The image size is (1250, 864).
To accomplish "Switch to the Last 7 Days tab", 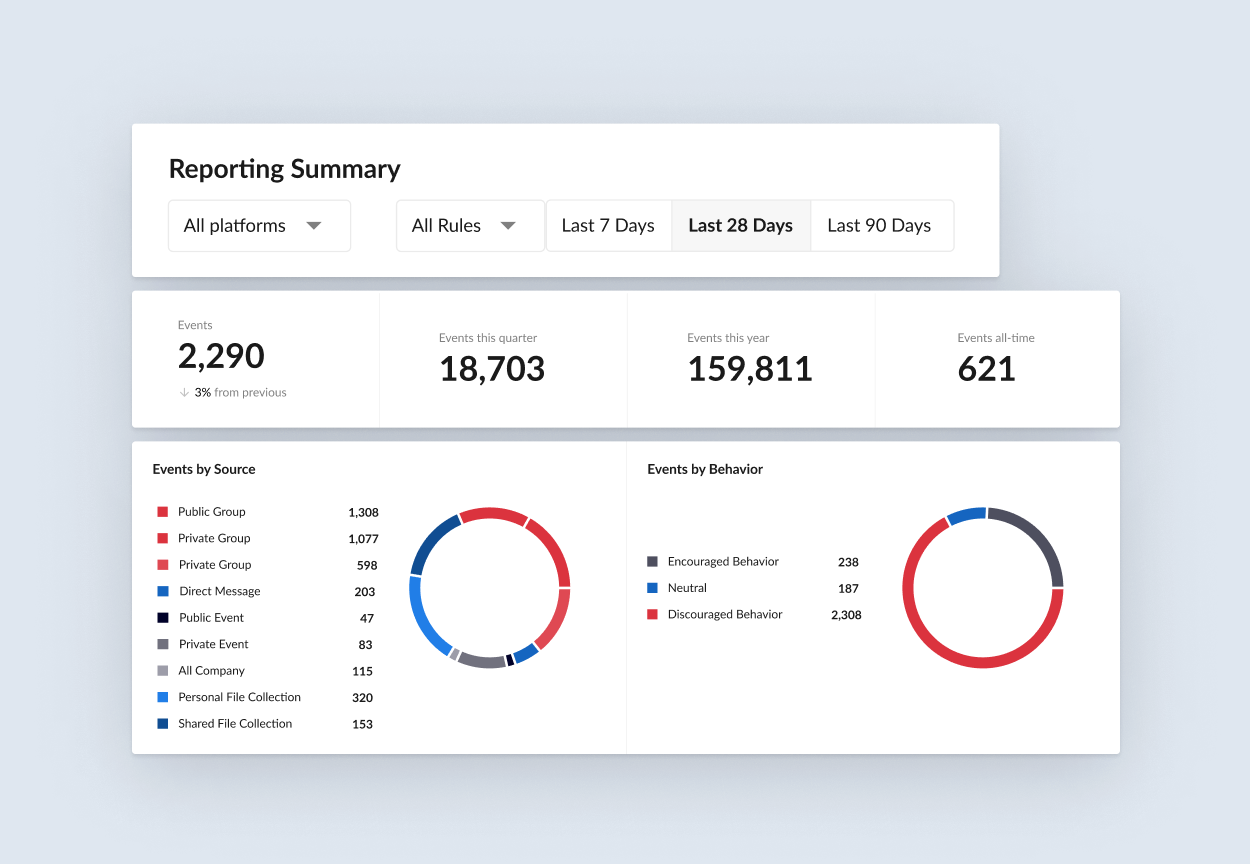I will click(x=608, y=226).
